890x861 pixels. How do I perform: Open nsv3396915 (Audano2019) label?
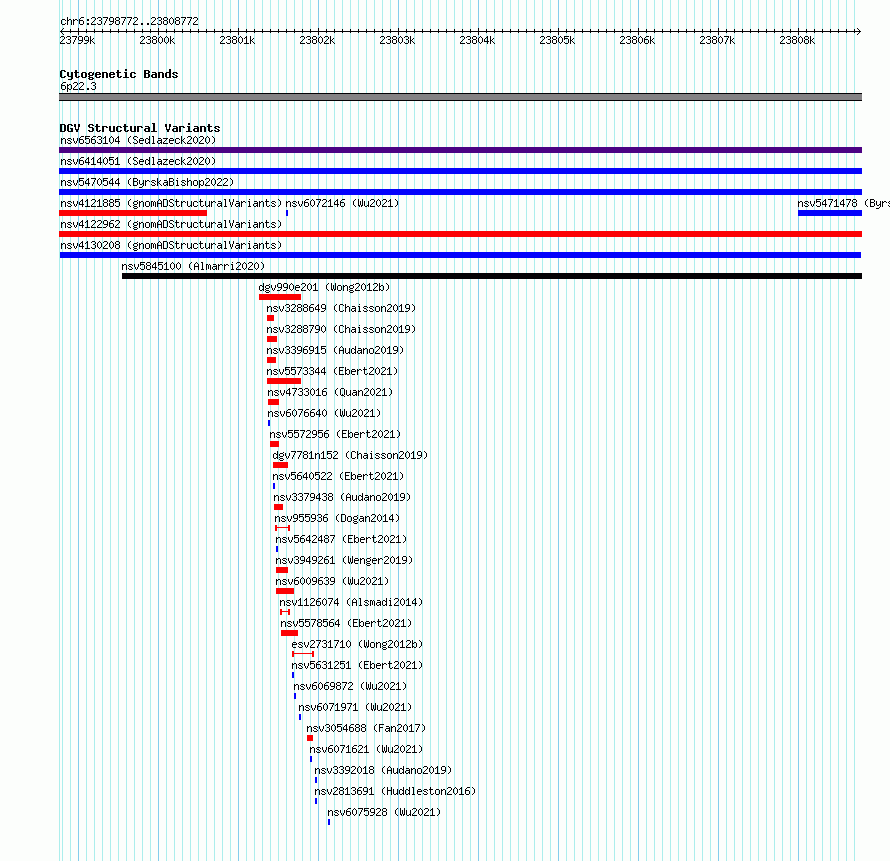coord(335,350)
